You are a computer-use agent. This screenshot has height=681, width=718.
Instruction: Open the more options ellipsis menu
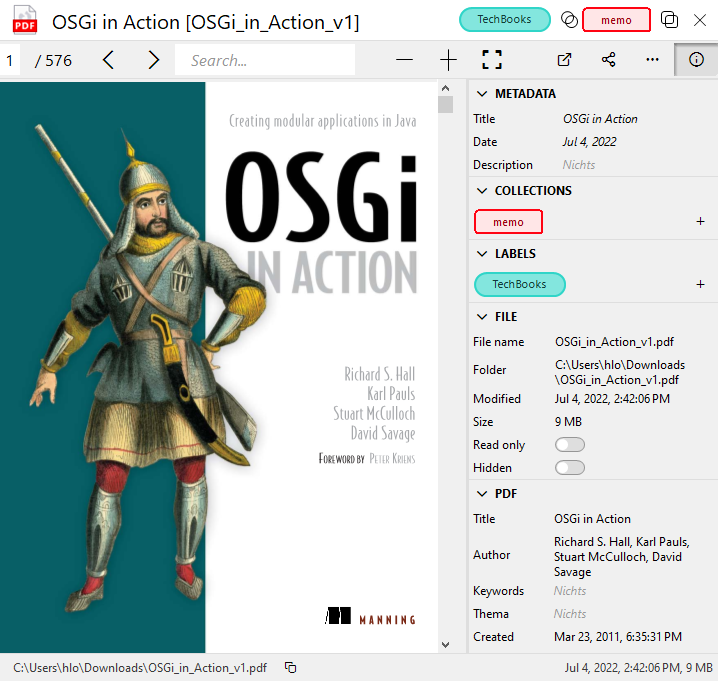pos(652,60)
